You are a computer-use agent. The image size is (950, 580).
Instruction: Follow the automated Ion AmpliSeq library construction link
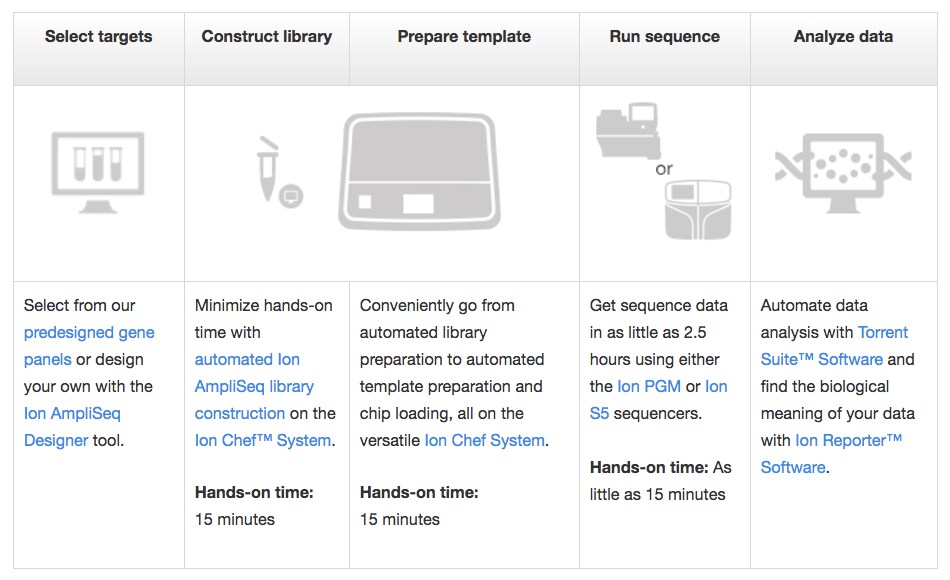254,386
